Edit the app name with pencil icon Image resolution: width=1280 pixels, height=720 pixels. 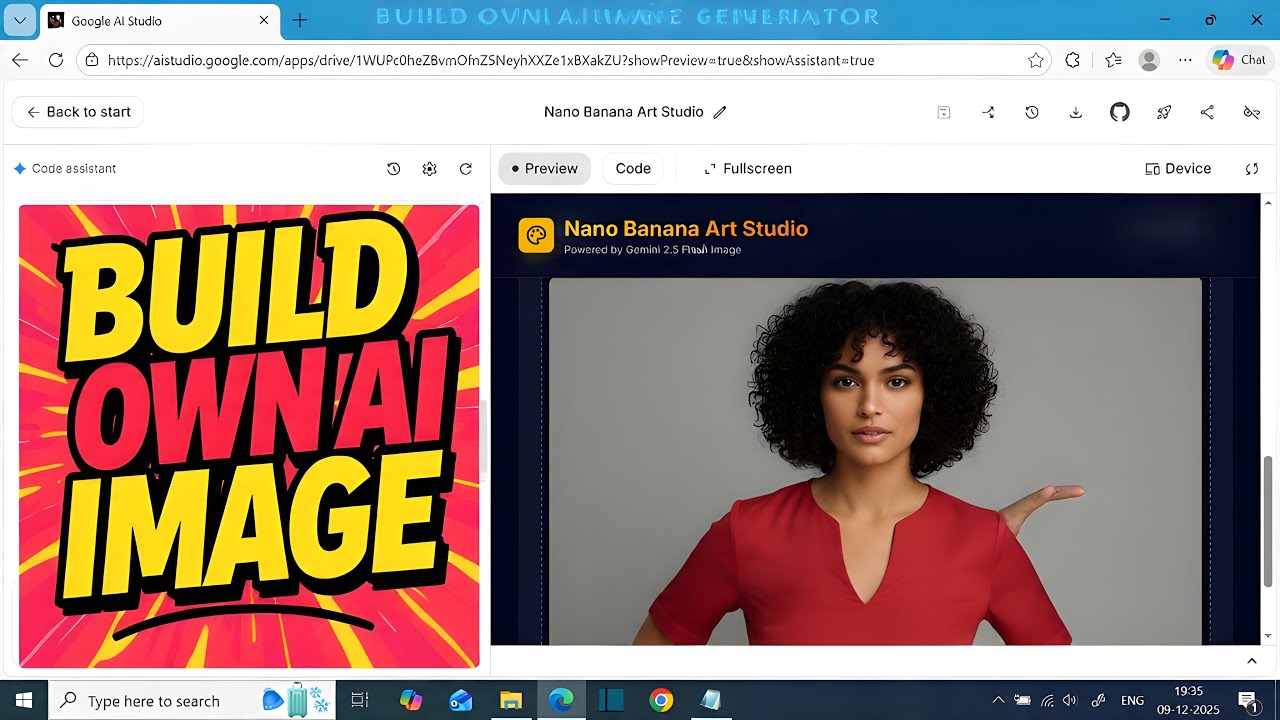720,112
